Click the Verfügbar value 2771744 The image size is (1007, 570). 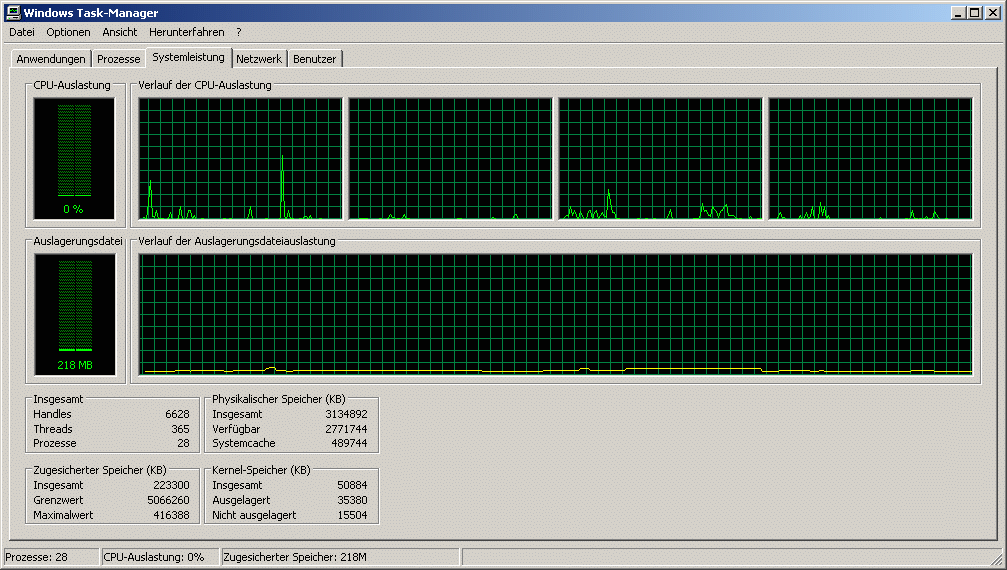pyautogui.click(x=346, y=429)
